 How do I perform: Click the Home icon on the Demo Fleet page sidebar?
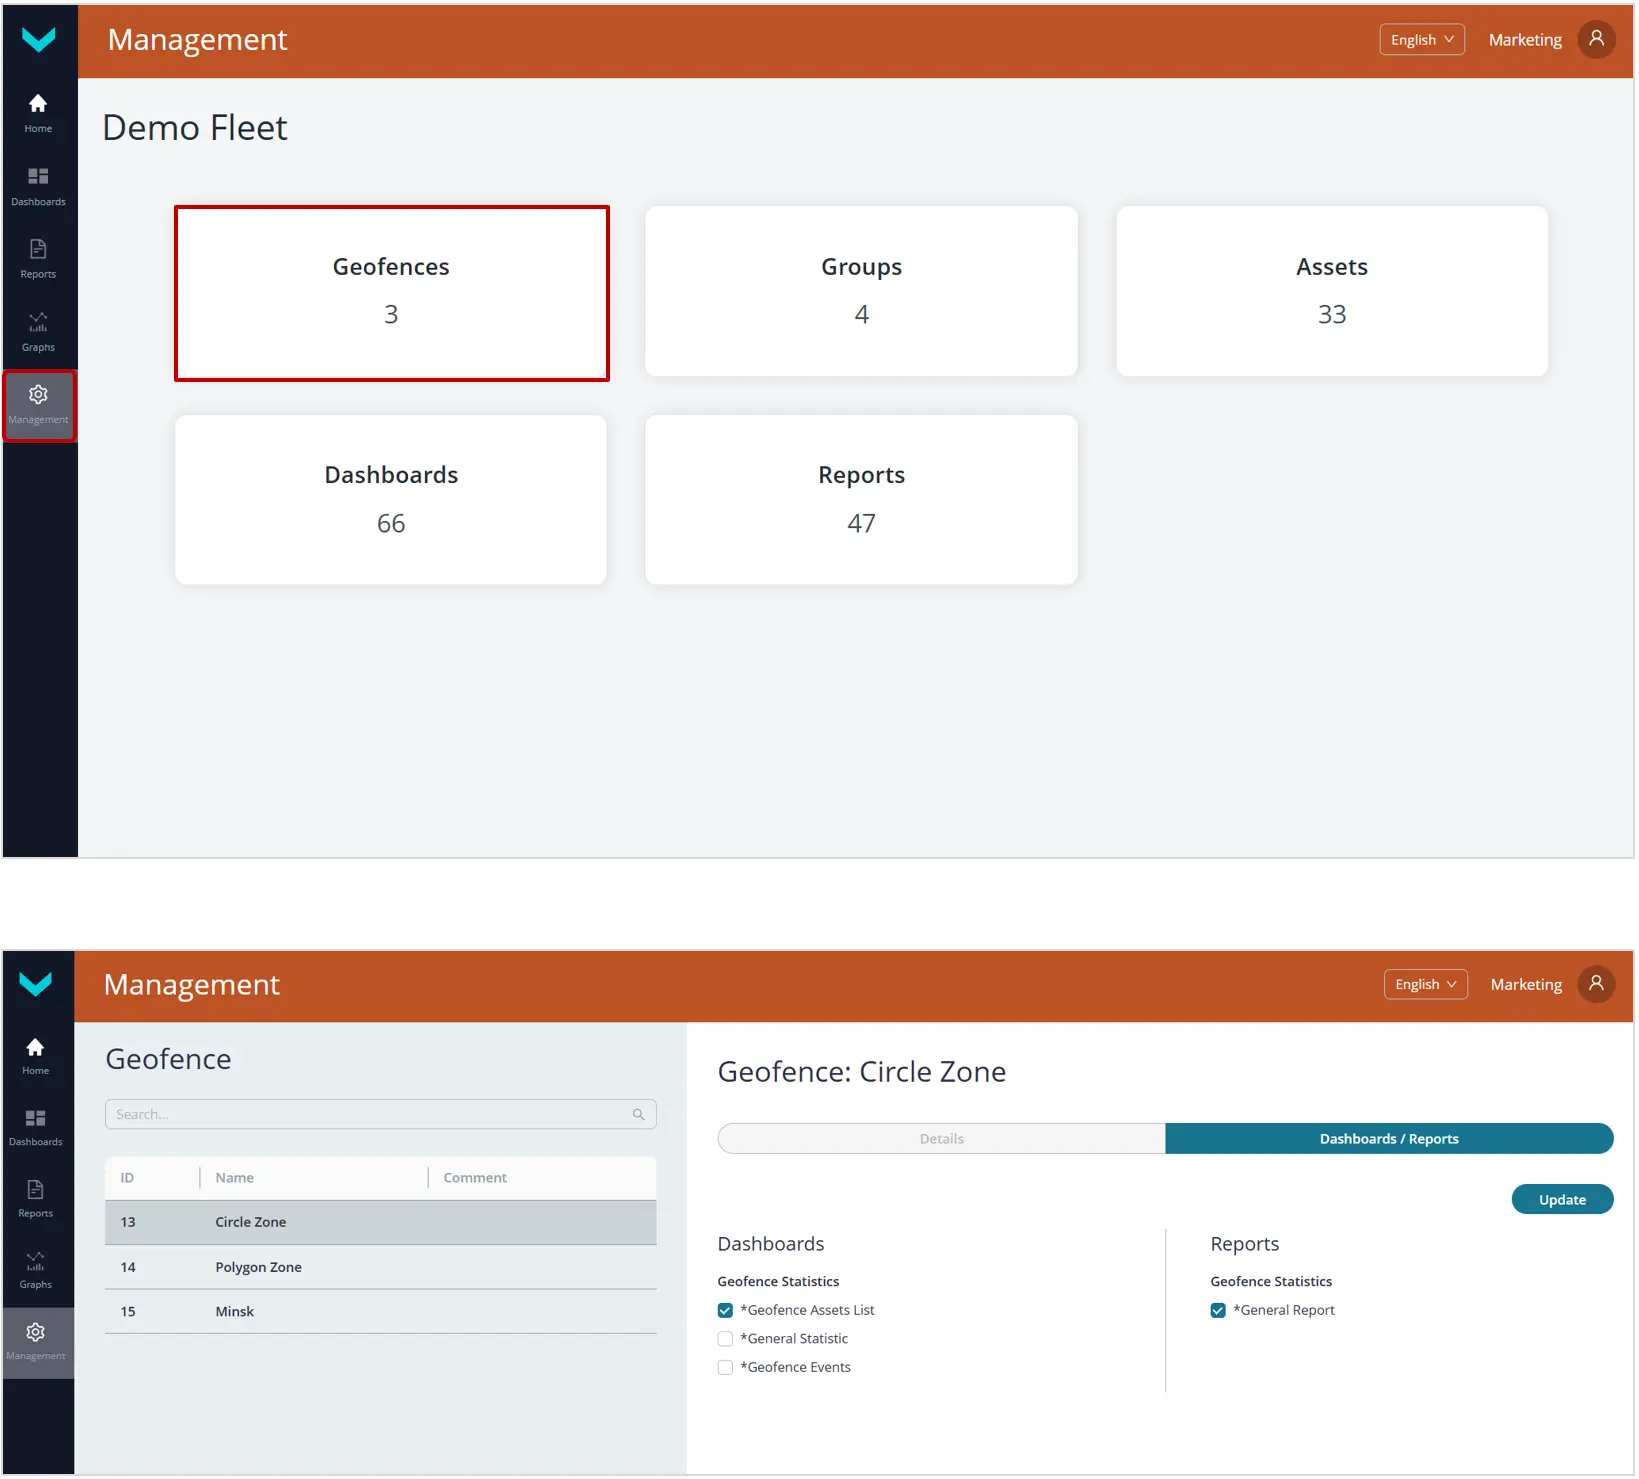coord(38,105)
